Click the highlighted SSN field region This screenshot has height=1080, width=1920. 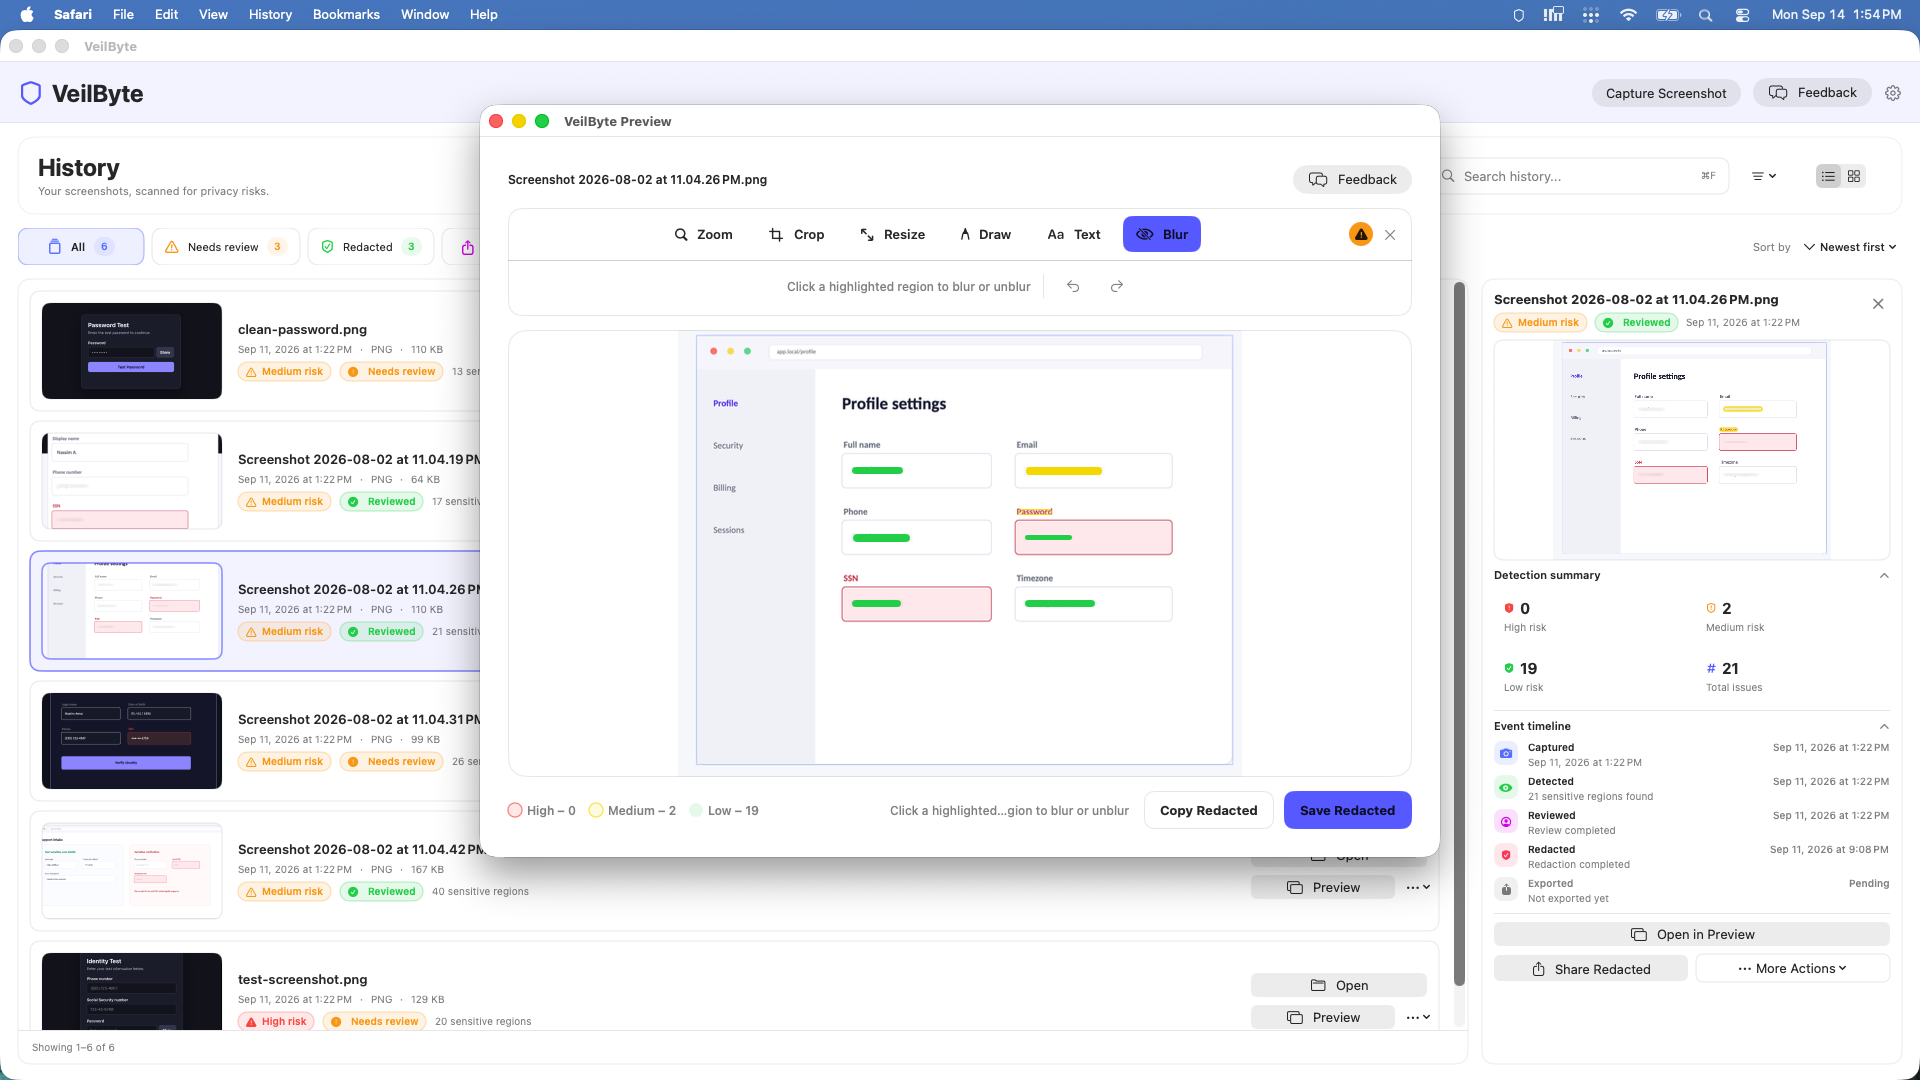coord(916,604)
